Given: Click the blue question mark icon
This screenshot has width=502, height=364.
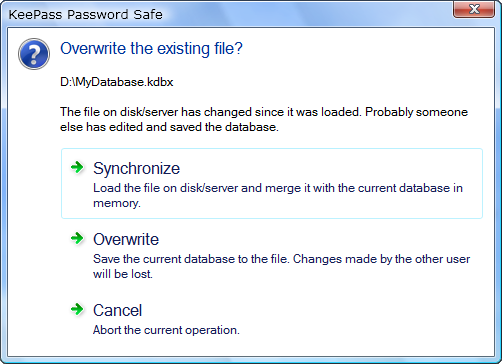Looking at the screenshot, I should (x=34, y=54).
